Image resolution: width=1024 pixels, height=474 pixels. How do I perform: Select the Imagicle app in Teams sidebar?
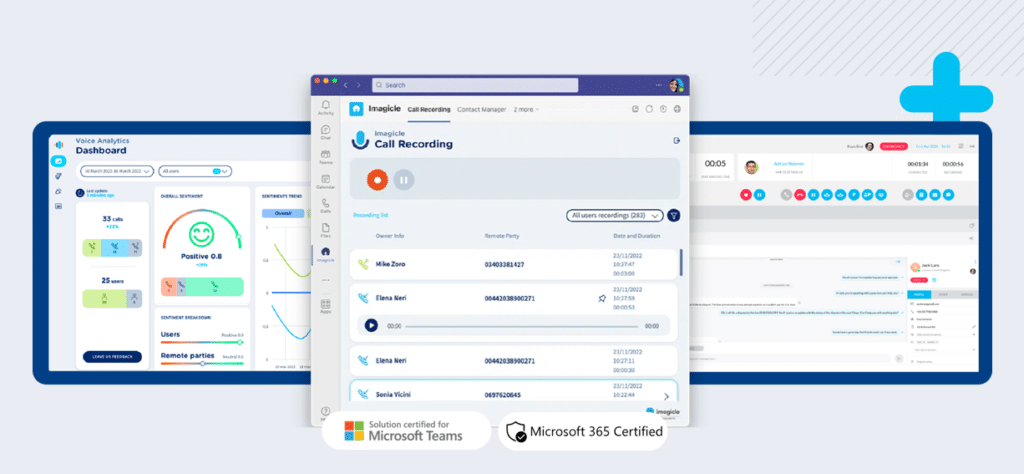[326, 254]
